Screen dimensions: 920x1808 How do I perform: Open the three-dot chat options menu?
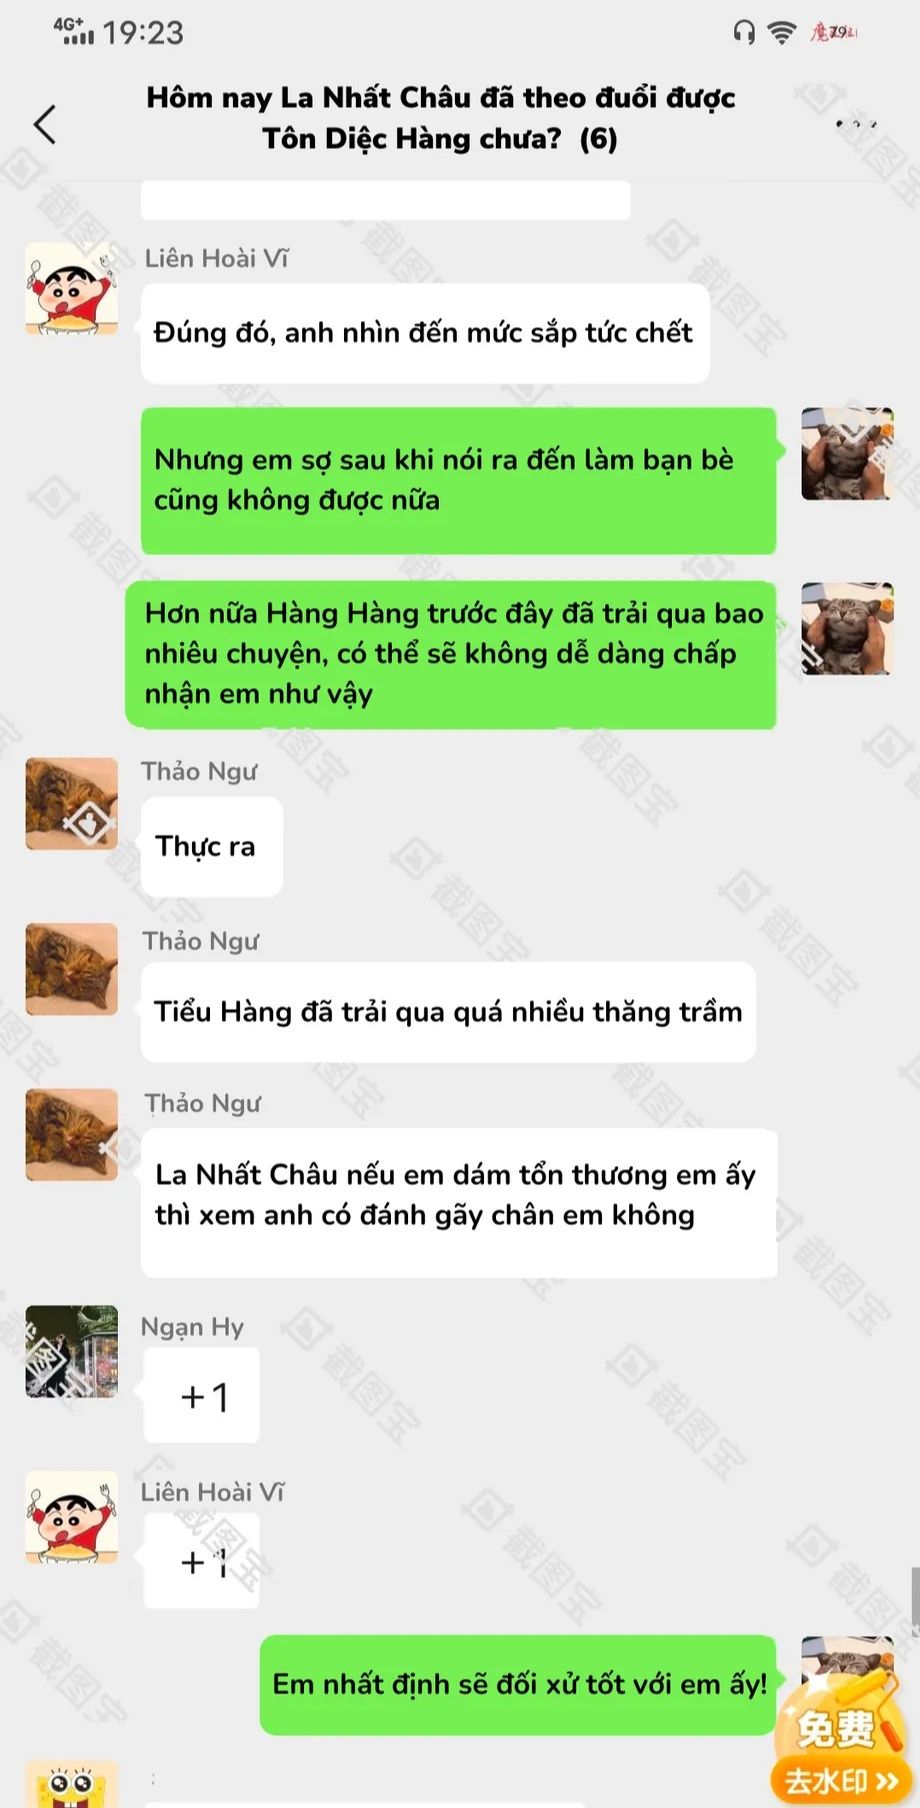[857, 124]
